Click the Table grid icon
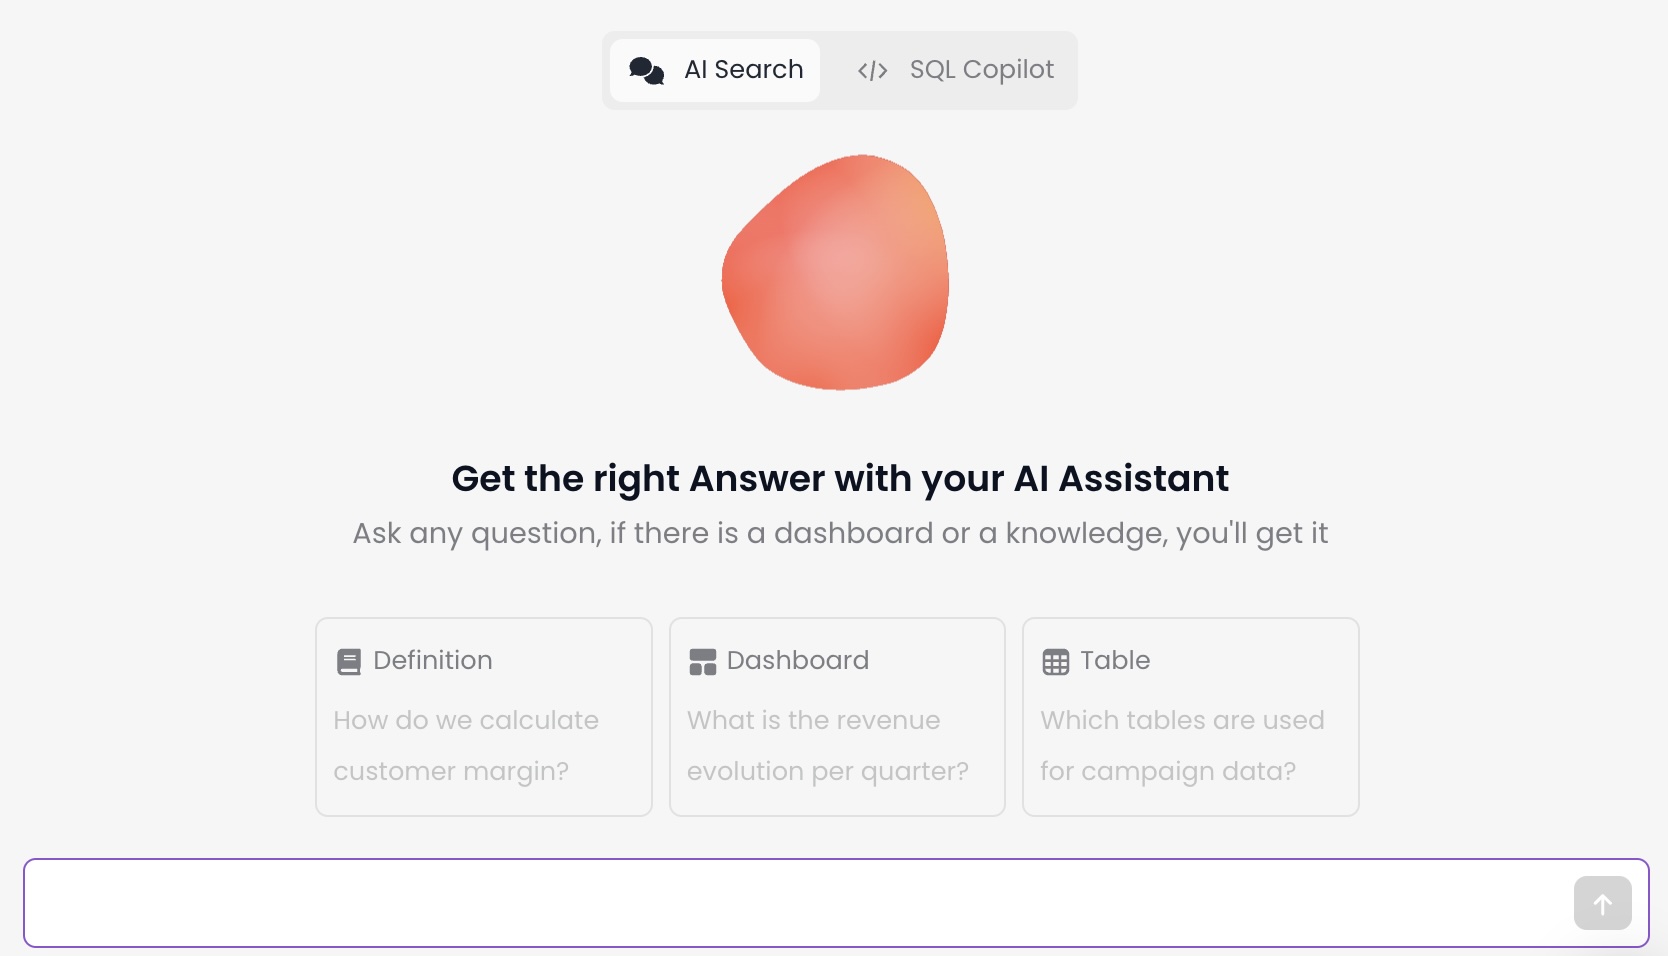 pos(1056,662)
